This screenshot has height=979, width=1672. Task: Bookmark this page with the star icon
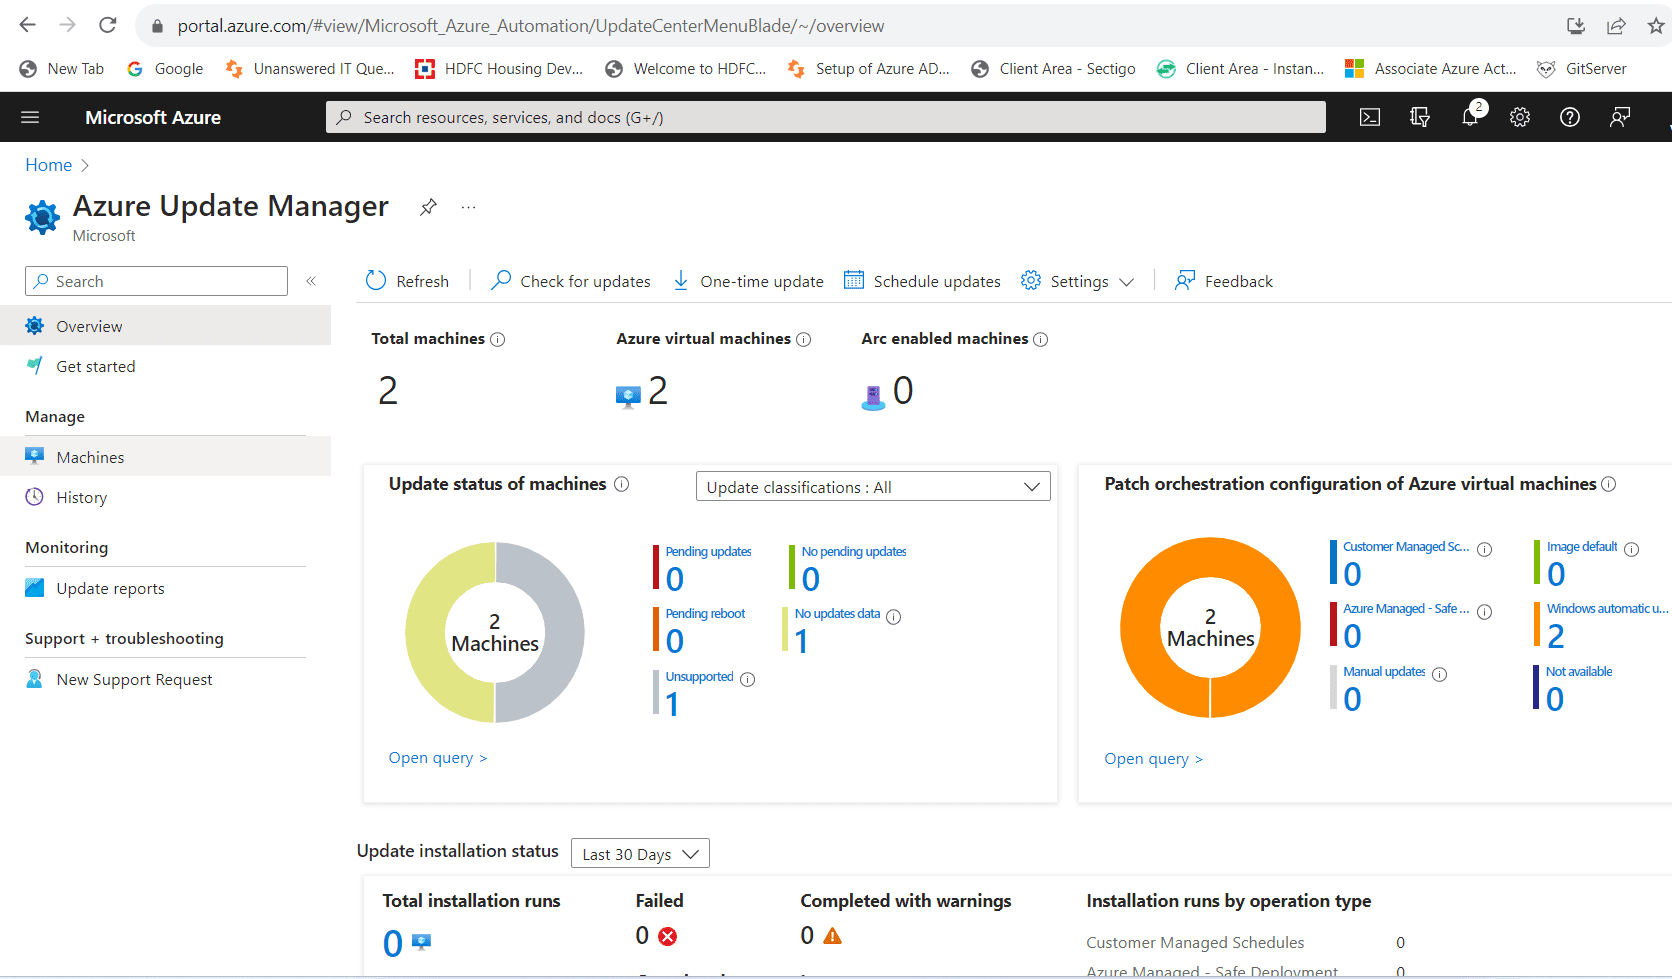[x=1656, y=26]
